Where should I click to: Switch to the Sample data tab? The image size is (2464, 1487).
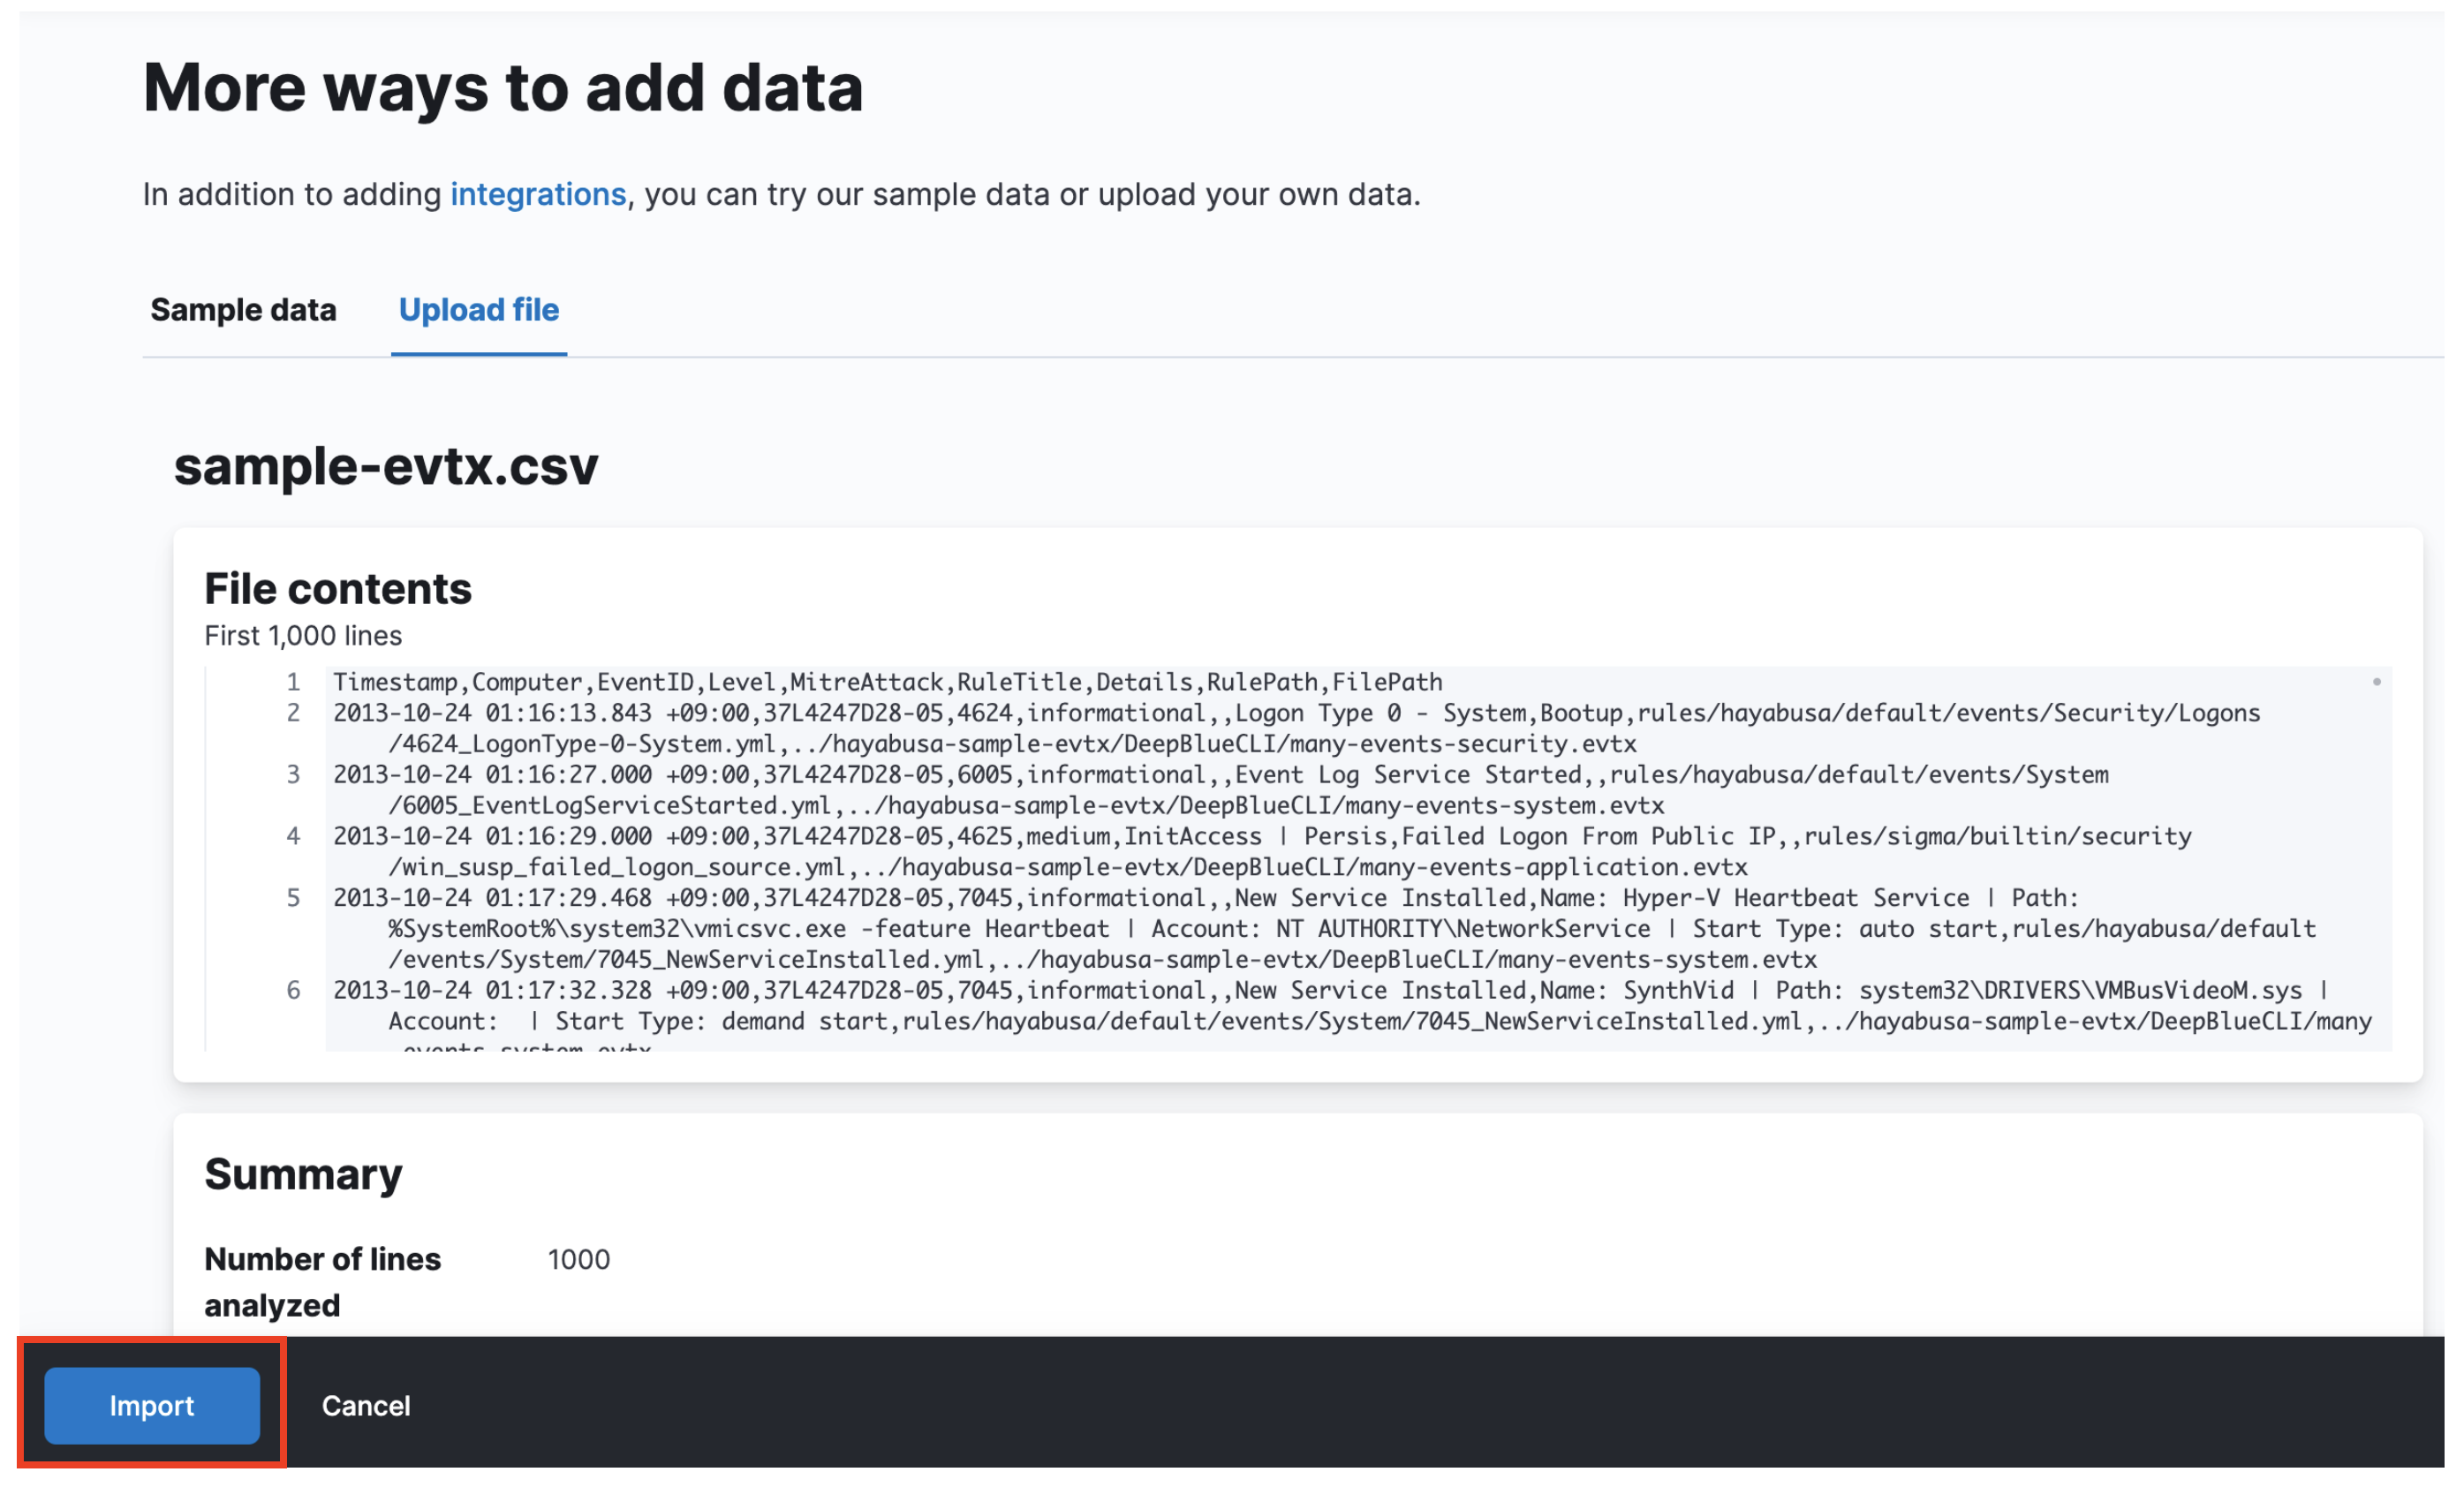click(x=242, y=310)
